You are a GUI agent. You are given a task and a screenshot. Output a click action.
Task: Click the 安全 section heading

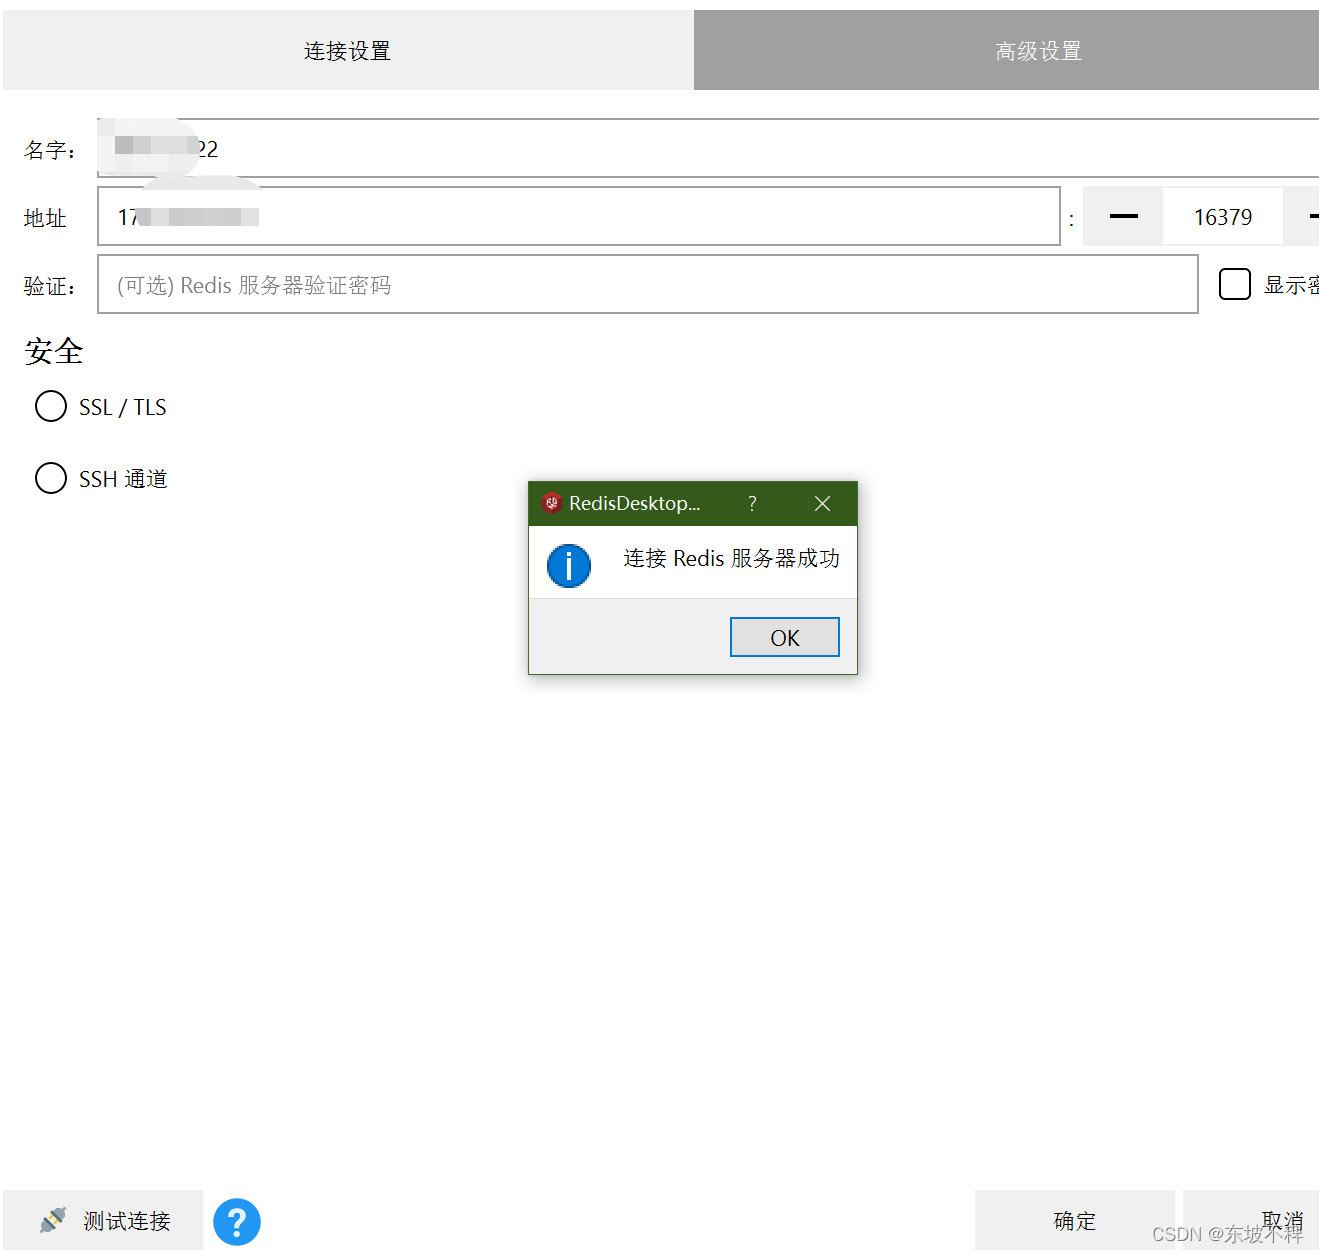click(54, 351)
